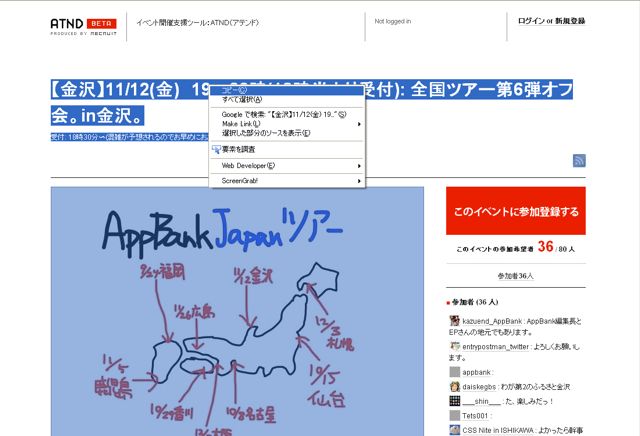
Task: Click CSS Nite in ISHIKAWA avatar icon
Action: pos(454,430)
